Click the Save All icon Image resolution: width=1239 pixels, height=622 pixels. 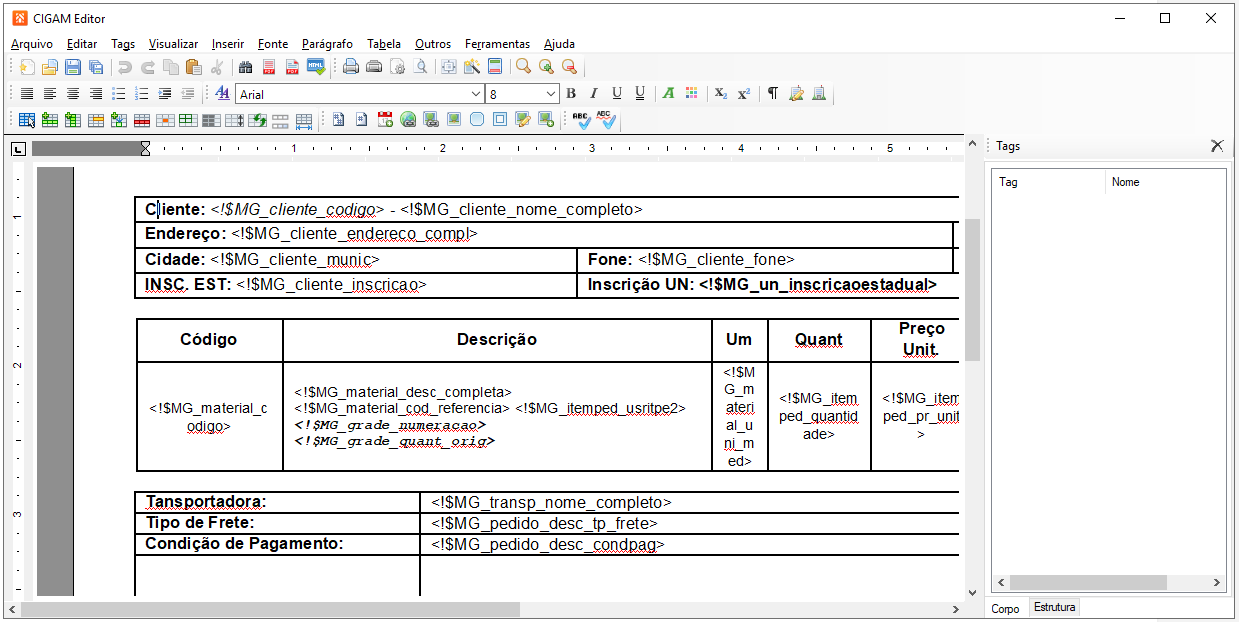[x=96, y=67]
